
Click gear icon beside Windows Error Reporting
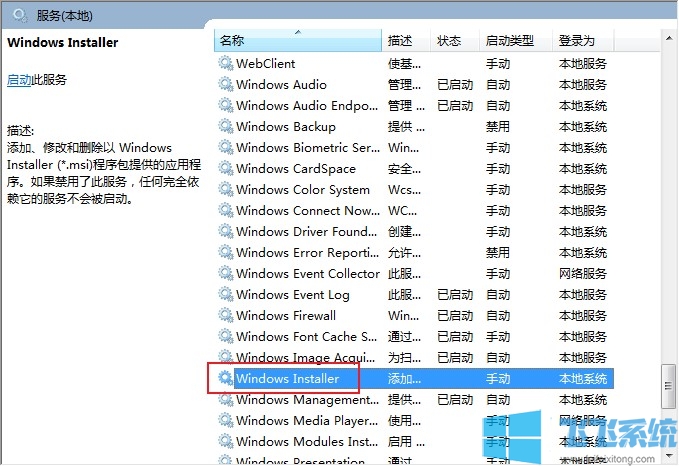pyautogui.click(x=226, y=252)
